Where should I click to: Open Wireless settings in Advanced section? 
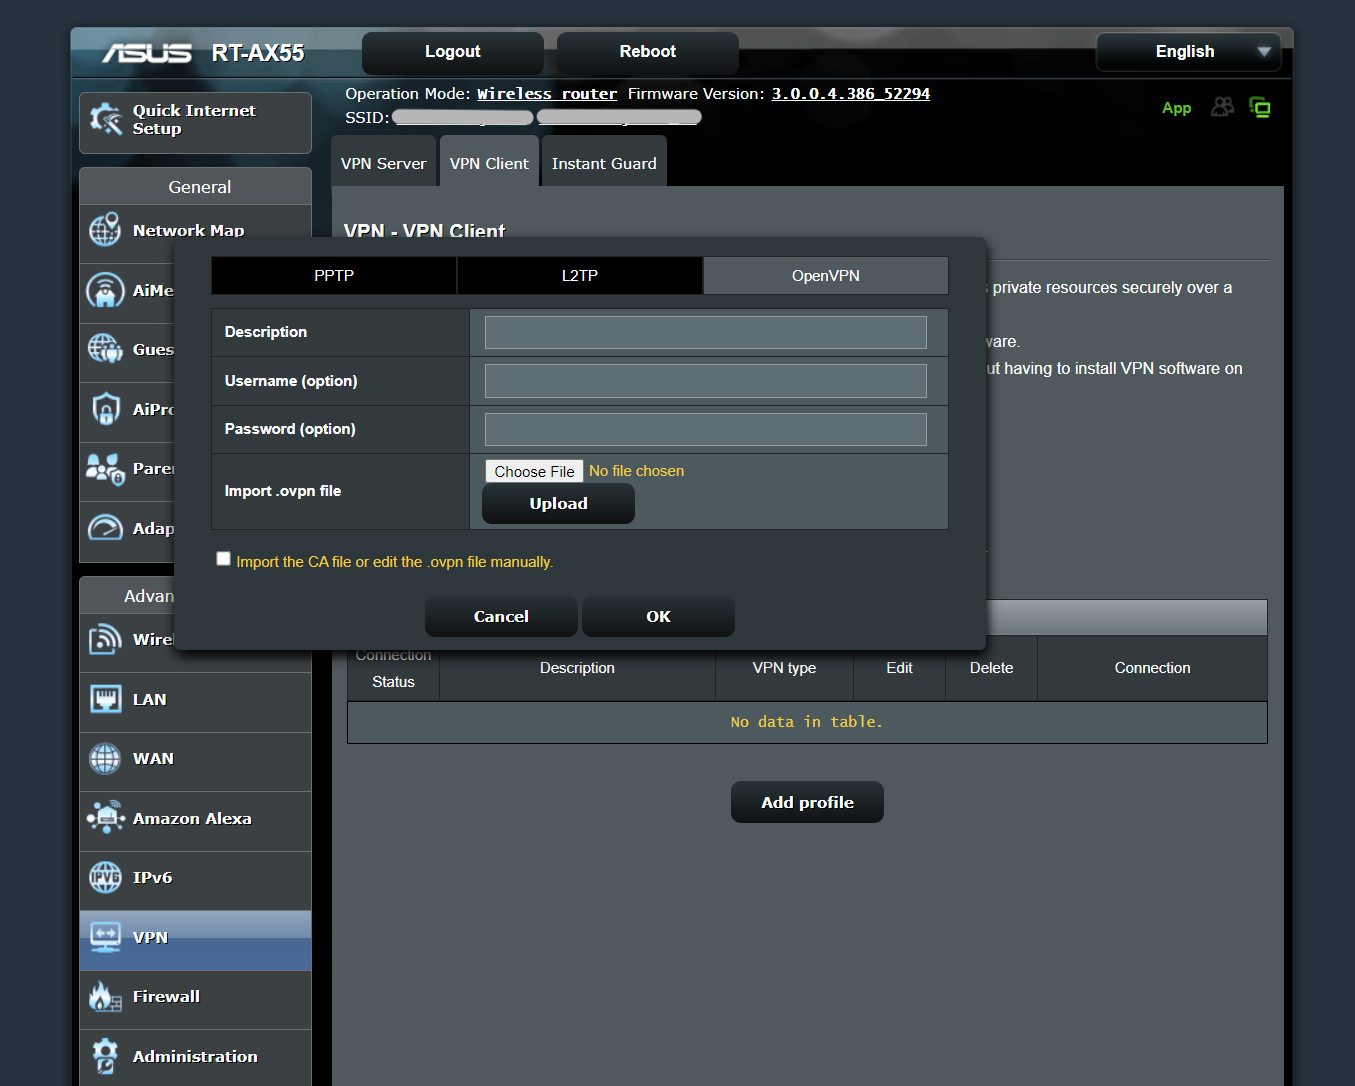coord(105,639)
